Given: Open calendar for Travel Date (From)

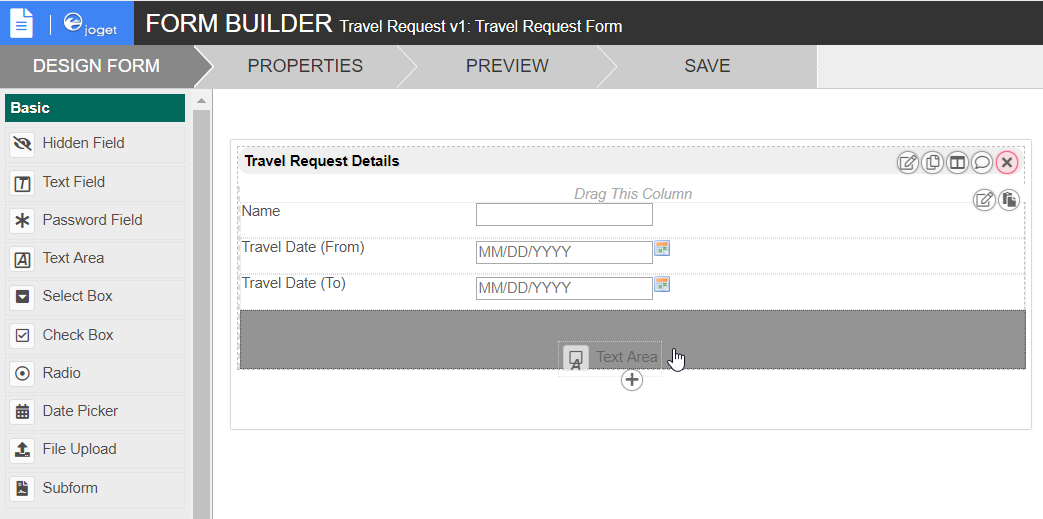Looking at the screenshot, I should [x=661, y=248].
